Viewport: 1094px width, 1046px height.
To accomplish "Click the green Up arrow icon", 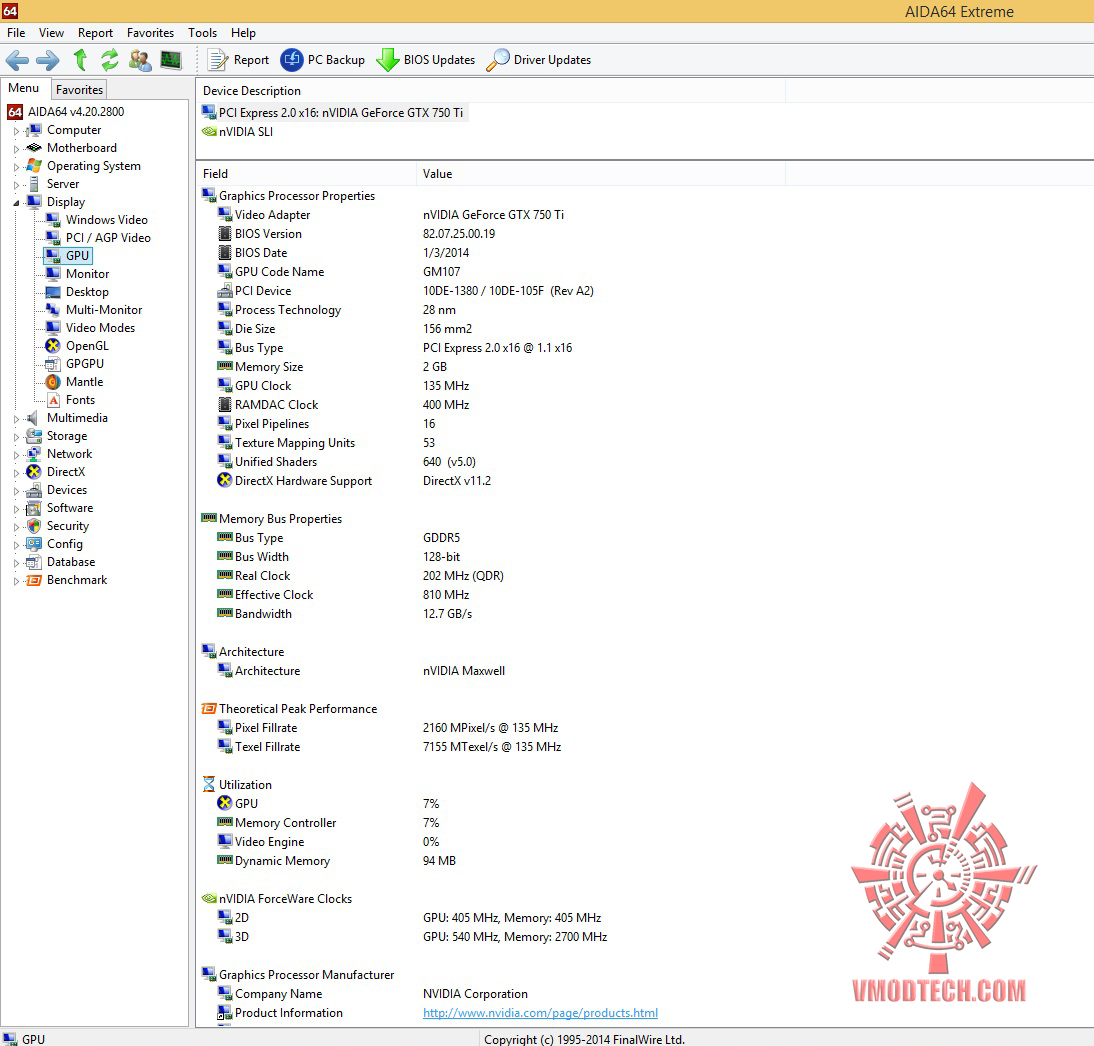I will click(x=80, y=60).
